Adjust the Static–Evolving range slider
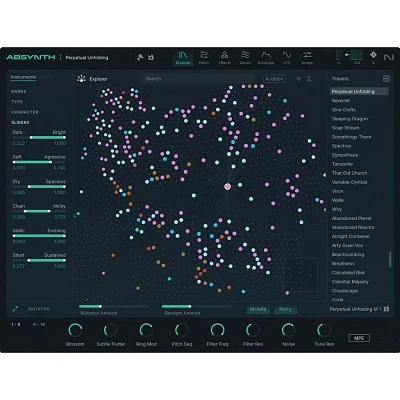This screenshot has height=400, width=400. tap(39, 236)
